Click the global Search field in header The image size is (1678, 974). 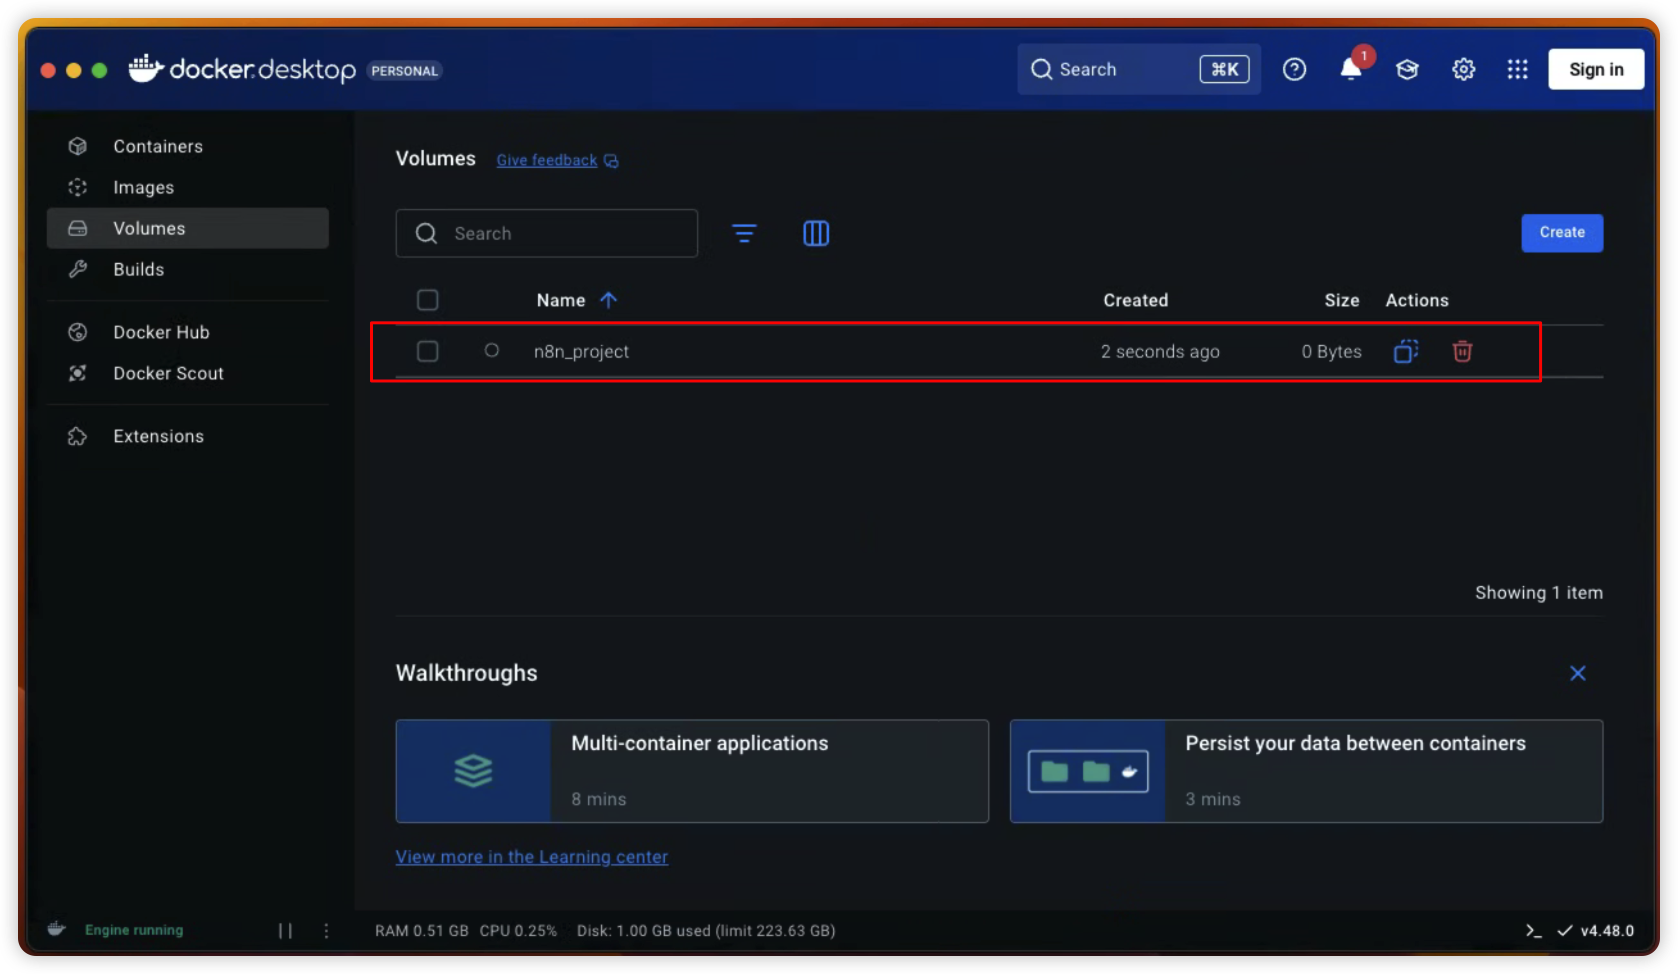click(x=1138, y=69)
